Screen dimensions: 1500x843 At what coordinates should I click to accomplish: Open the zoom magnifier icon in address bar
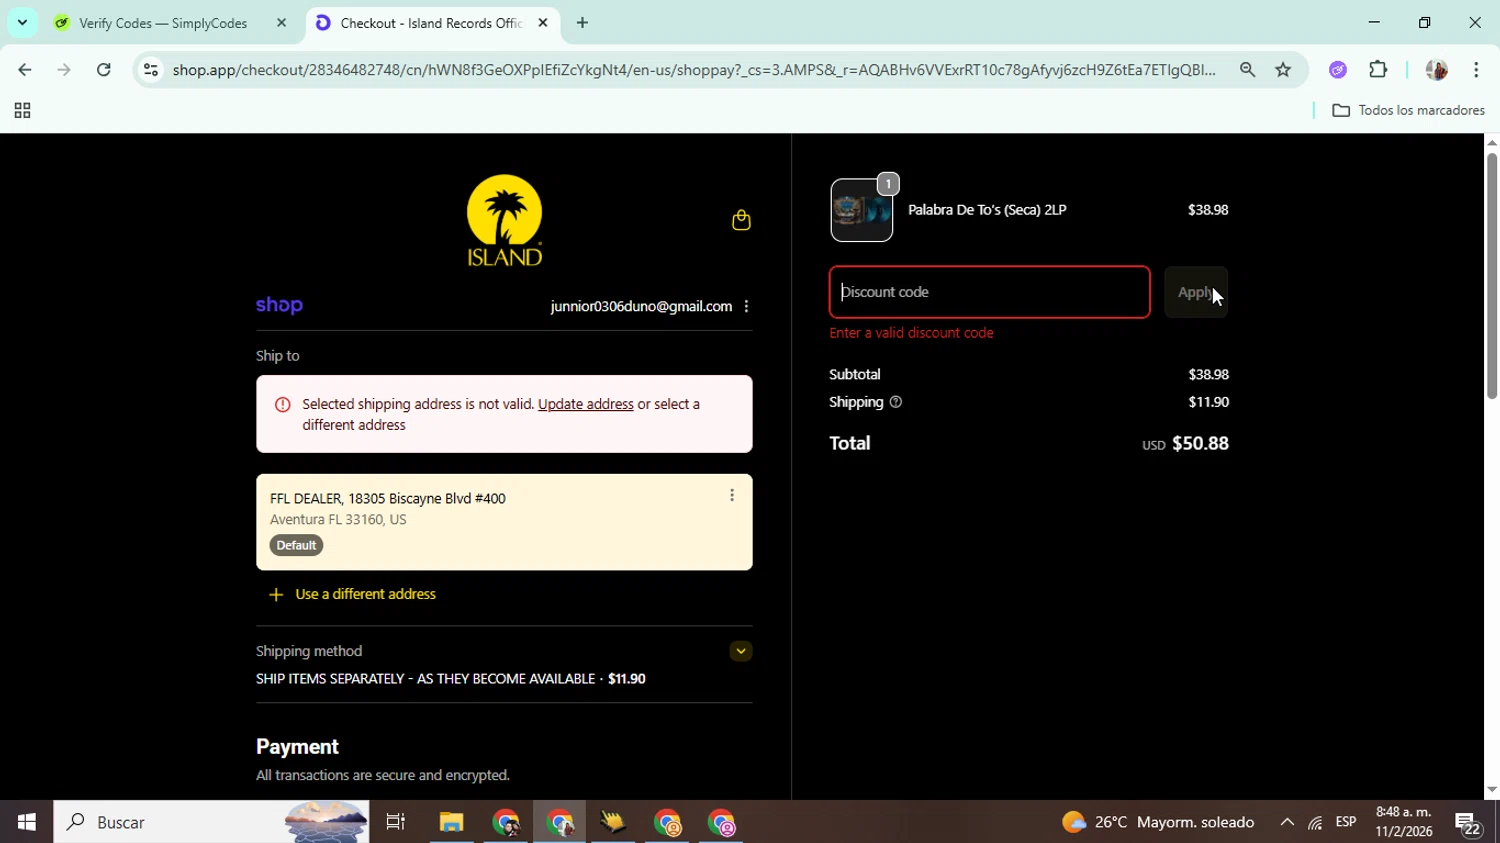click(x=1247, y=70)
